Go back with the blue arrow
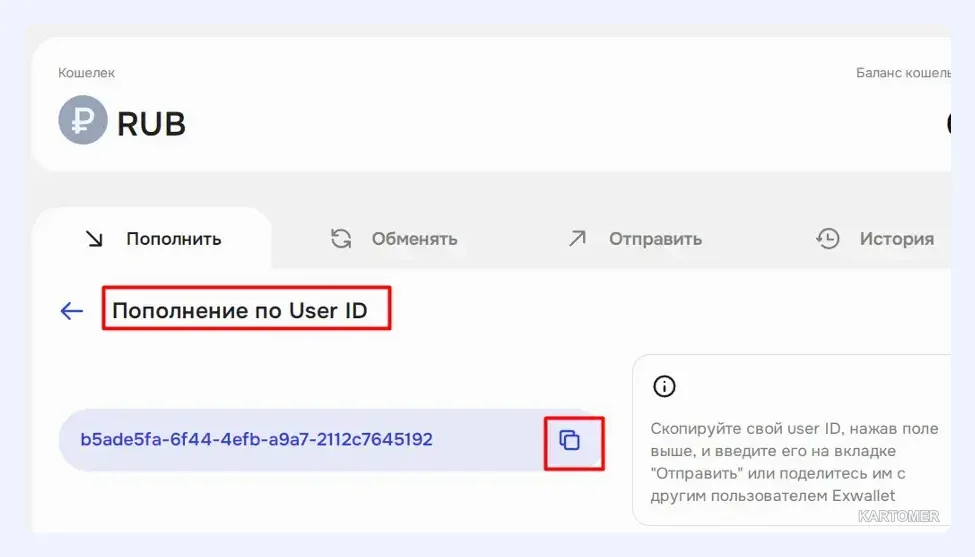The width and height of the screenshot is (975, 557). [72, 310]
